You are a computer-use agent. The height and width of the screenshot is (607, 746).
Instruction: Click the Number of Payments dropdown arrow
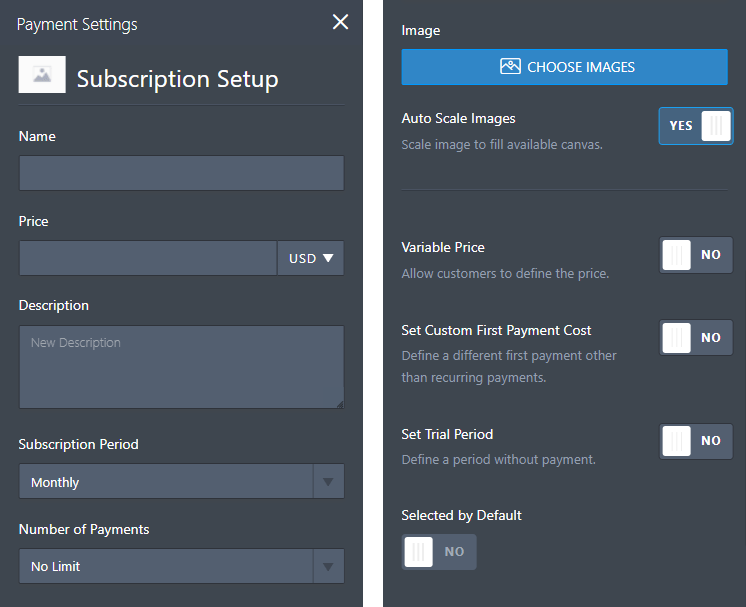328,566
